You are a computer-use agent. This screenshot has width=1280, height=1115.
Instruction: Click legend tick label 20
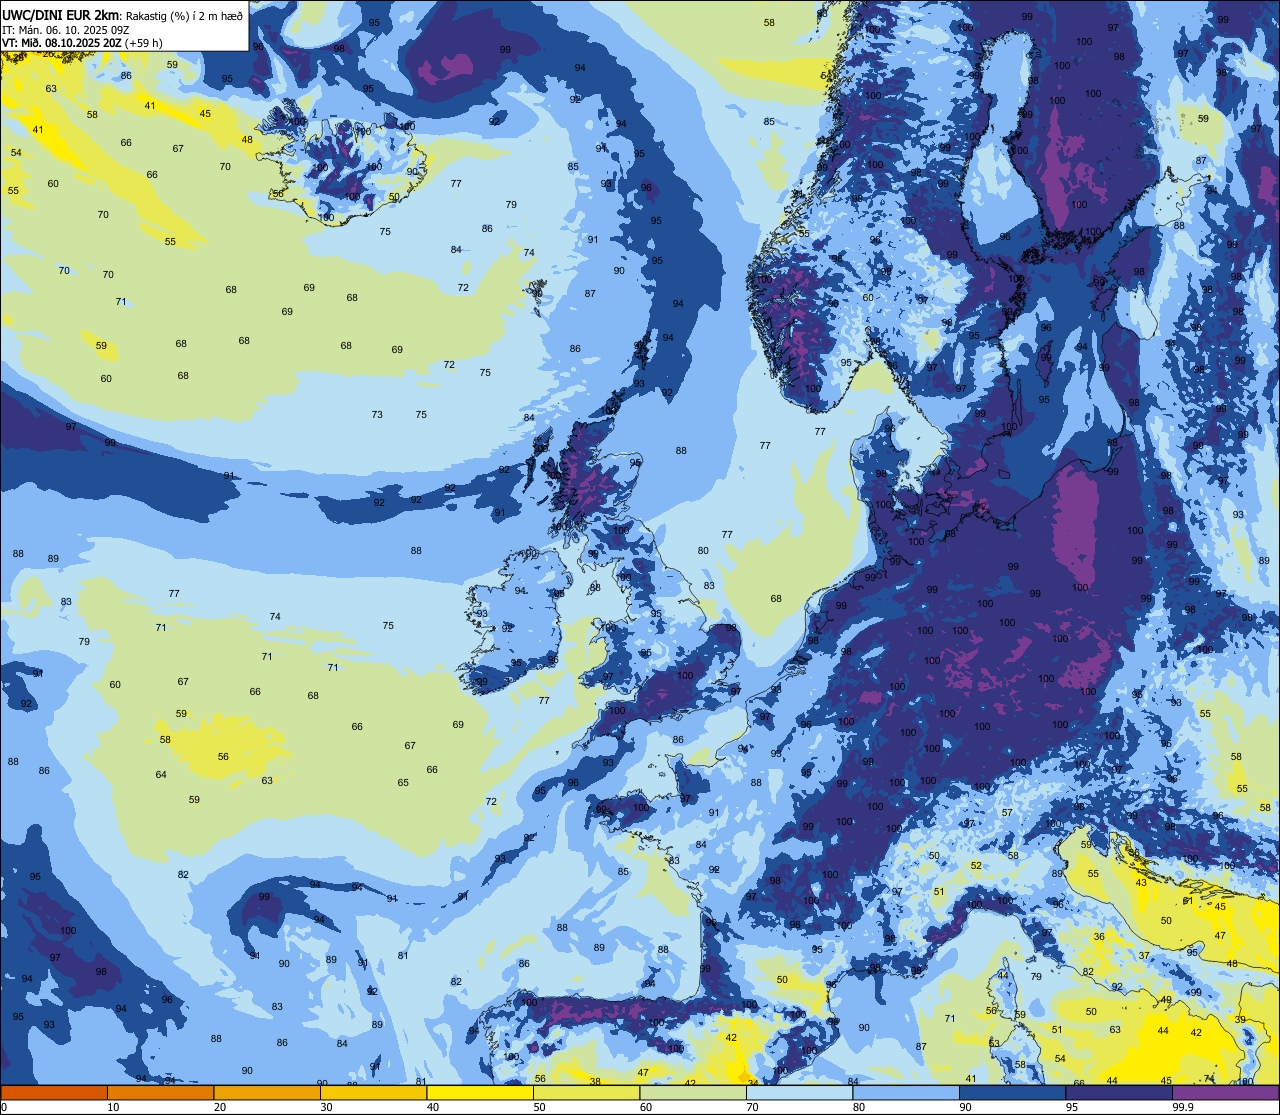pyautogui.click(x=219, y=1107)
